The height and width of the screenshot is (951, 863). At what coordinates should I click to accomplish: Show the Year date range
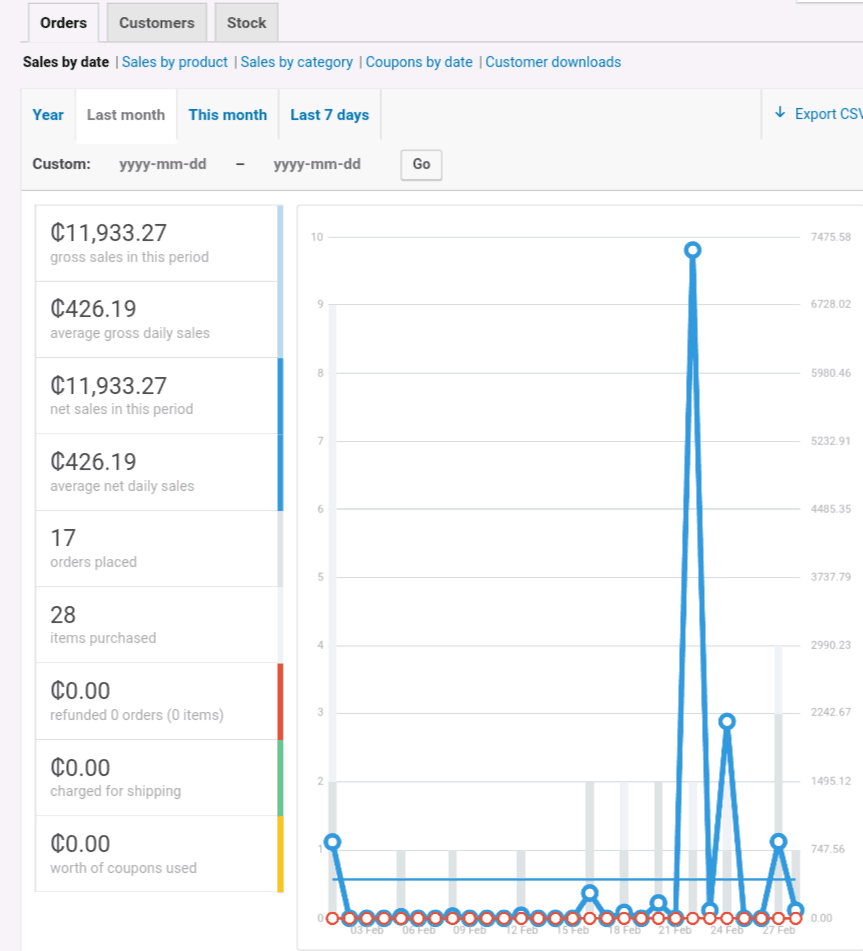click(48, 115)
